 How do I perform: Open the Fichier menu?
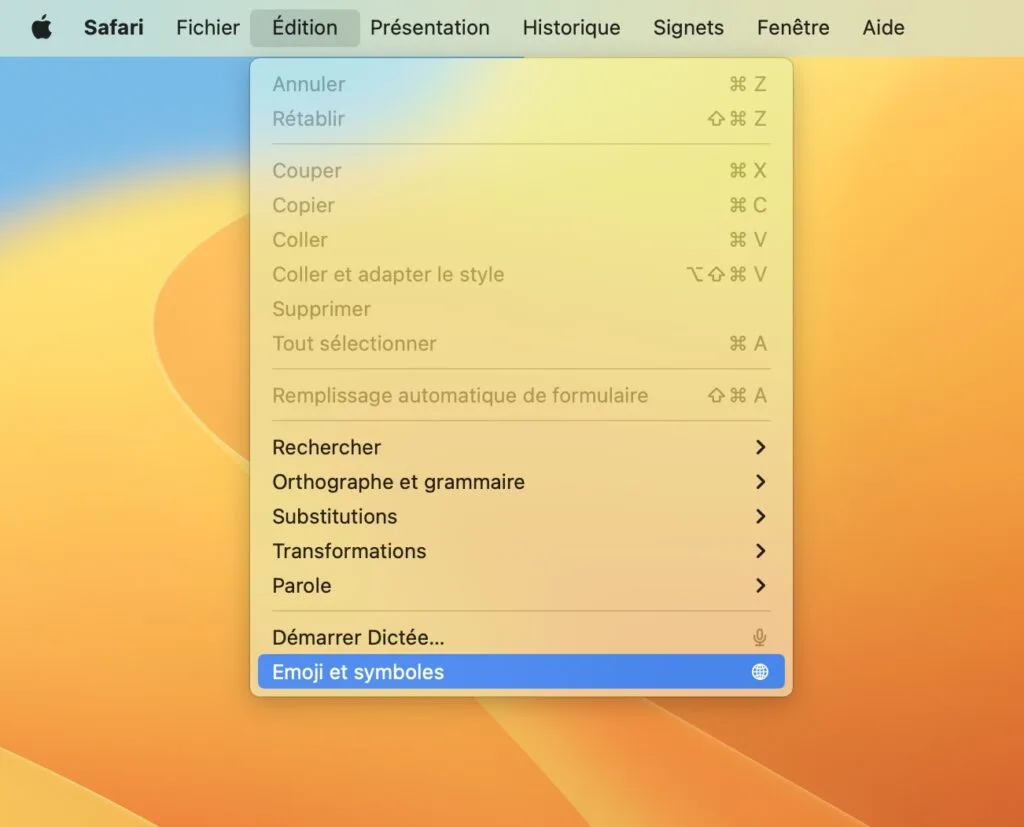tap(208, 27)
